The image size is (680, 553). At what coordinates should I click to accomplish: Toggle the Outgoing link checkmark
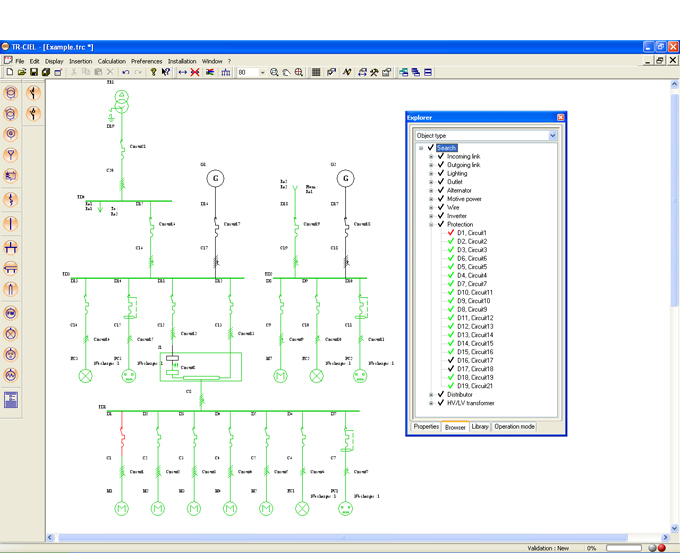pyautogui.click(x=441, y=165)
